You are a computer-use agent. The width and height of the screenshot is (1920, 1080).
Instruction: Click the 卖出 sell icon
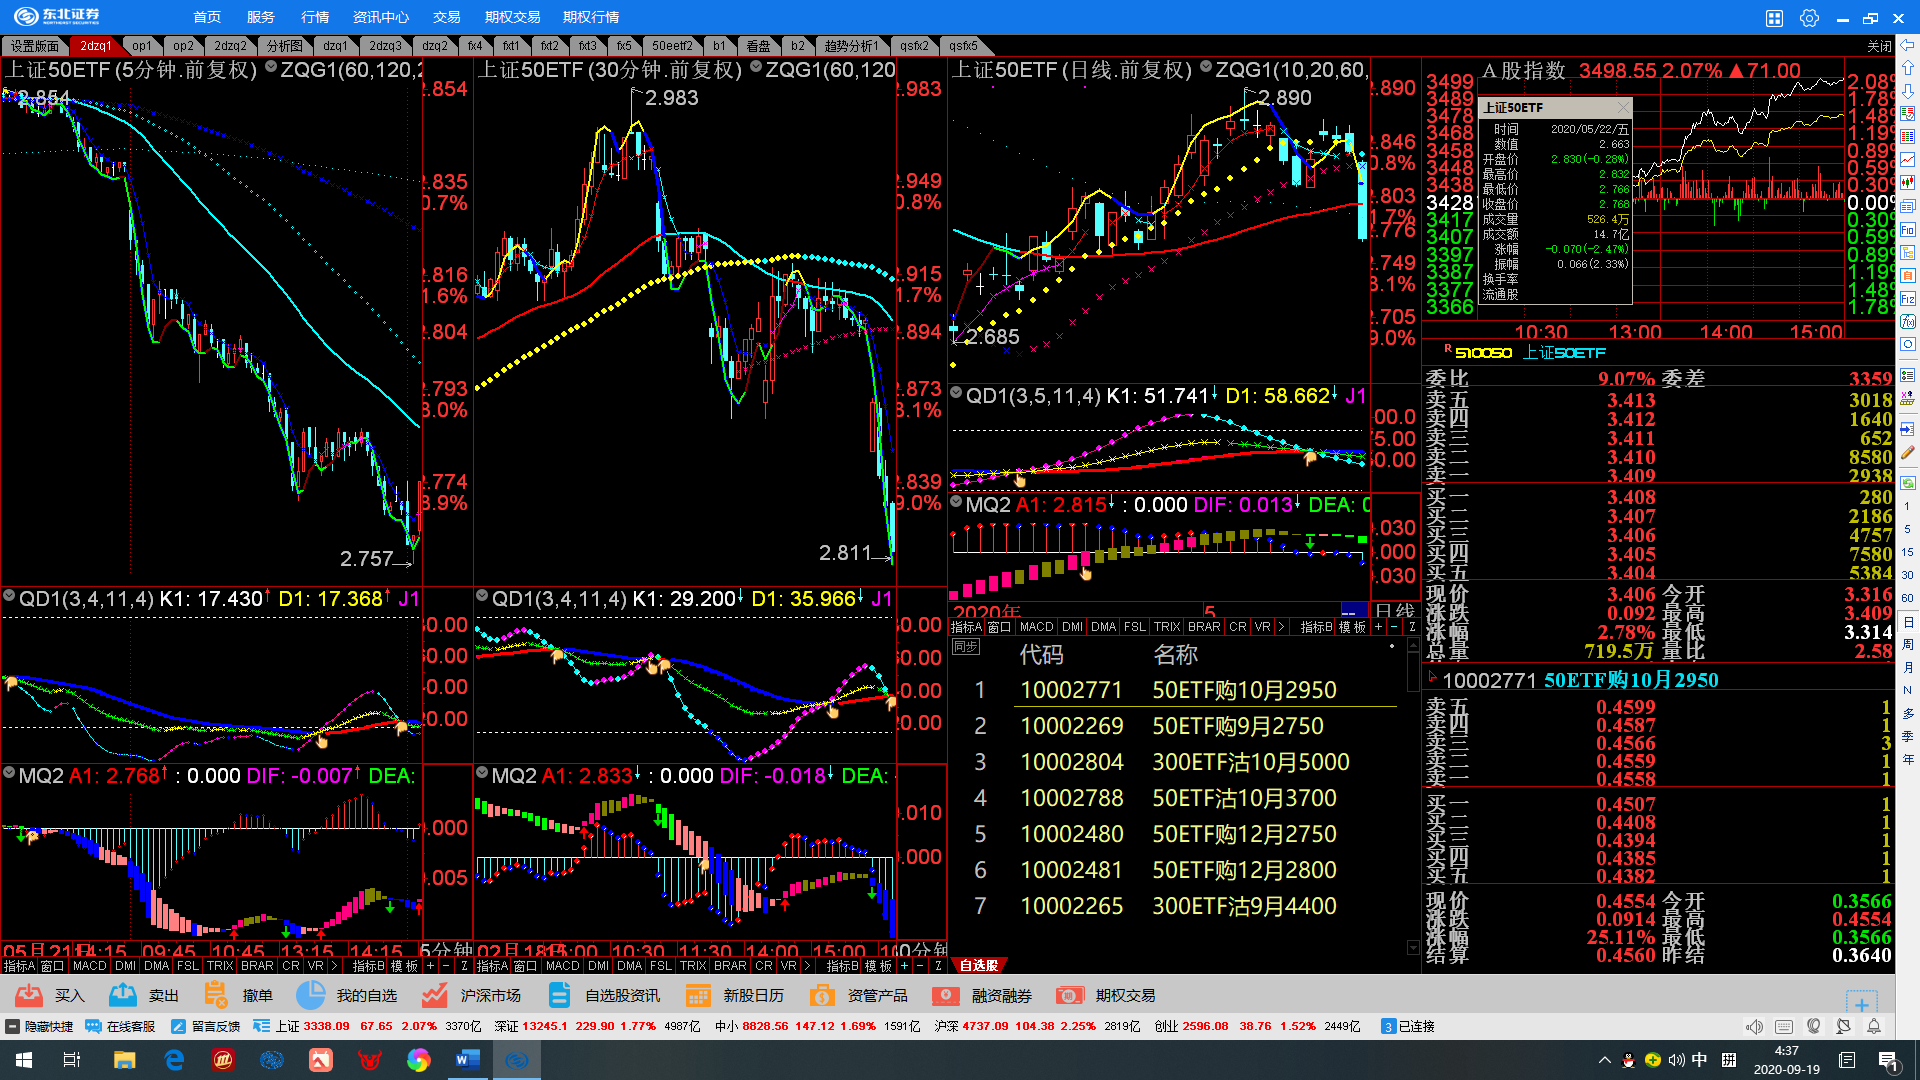pos(123,995)
